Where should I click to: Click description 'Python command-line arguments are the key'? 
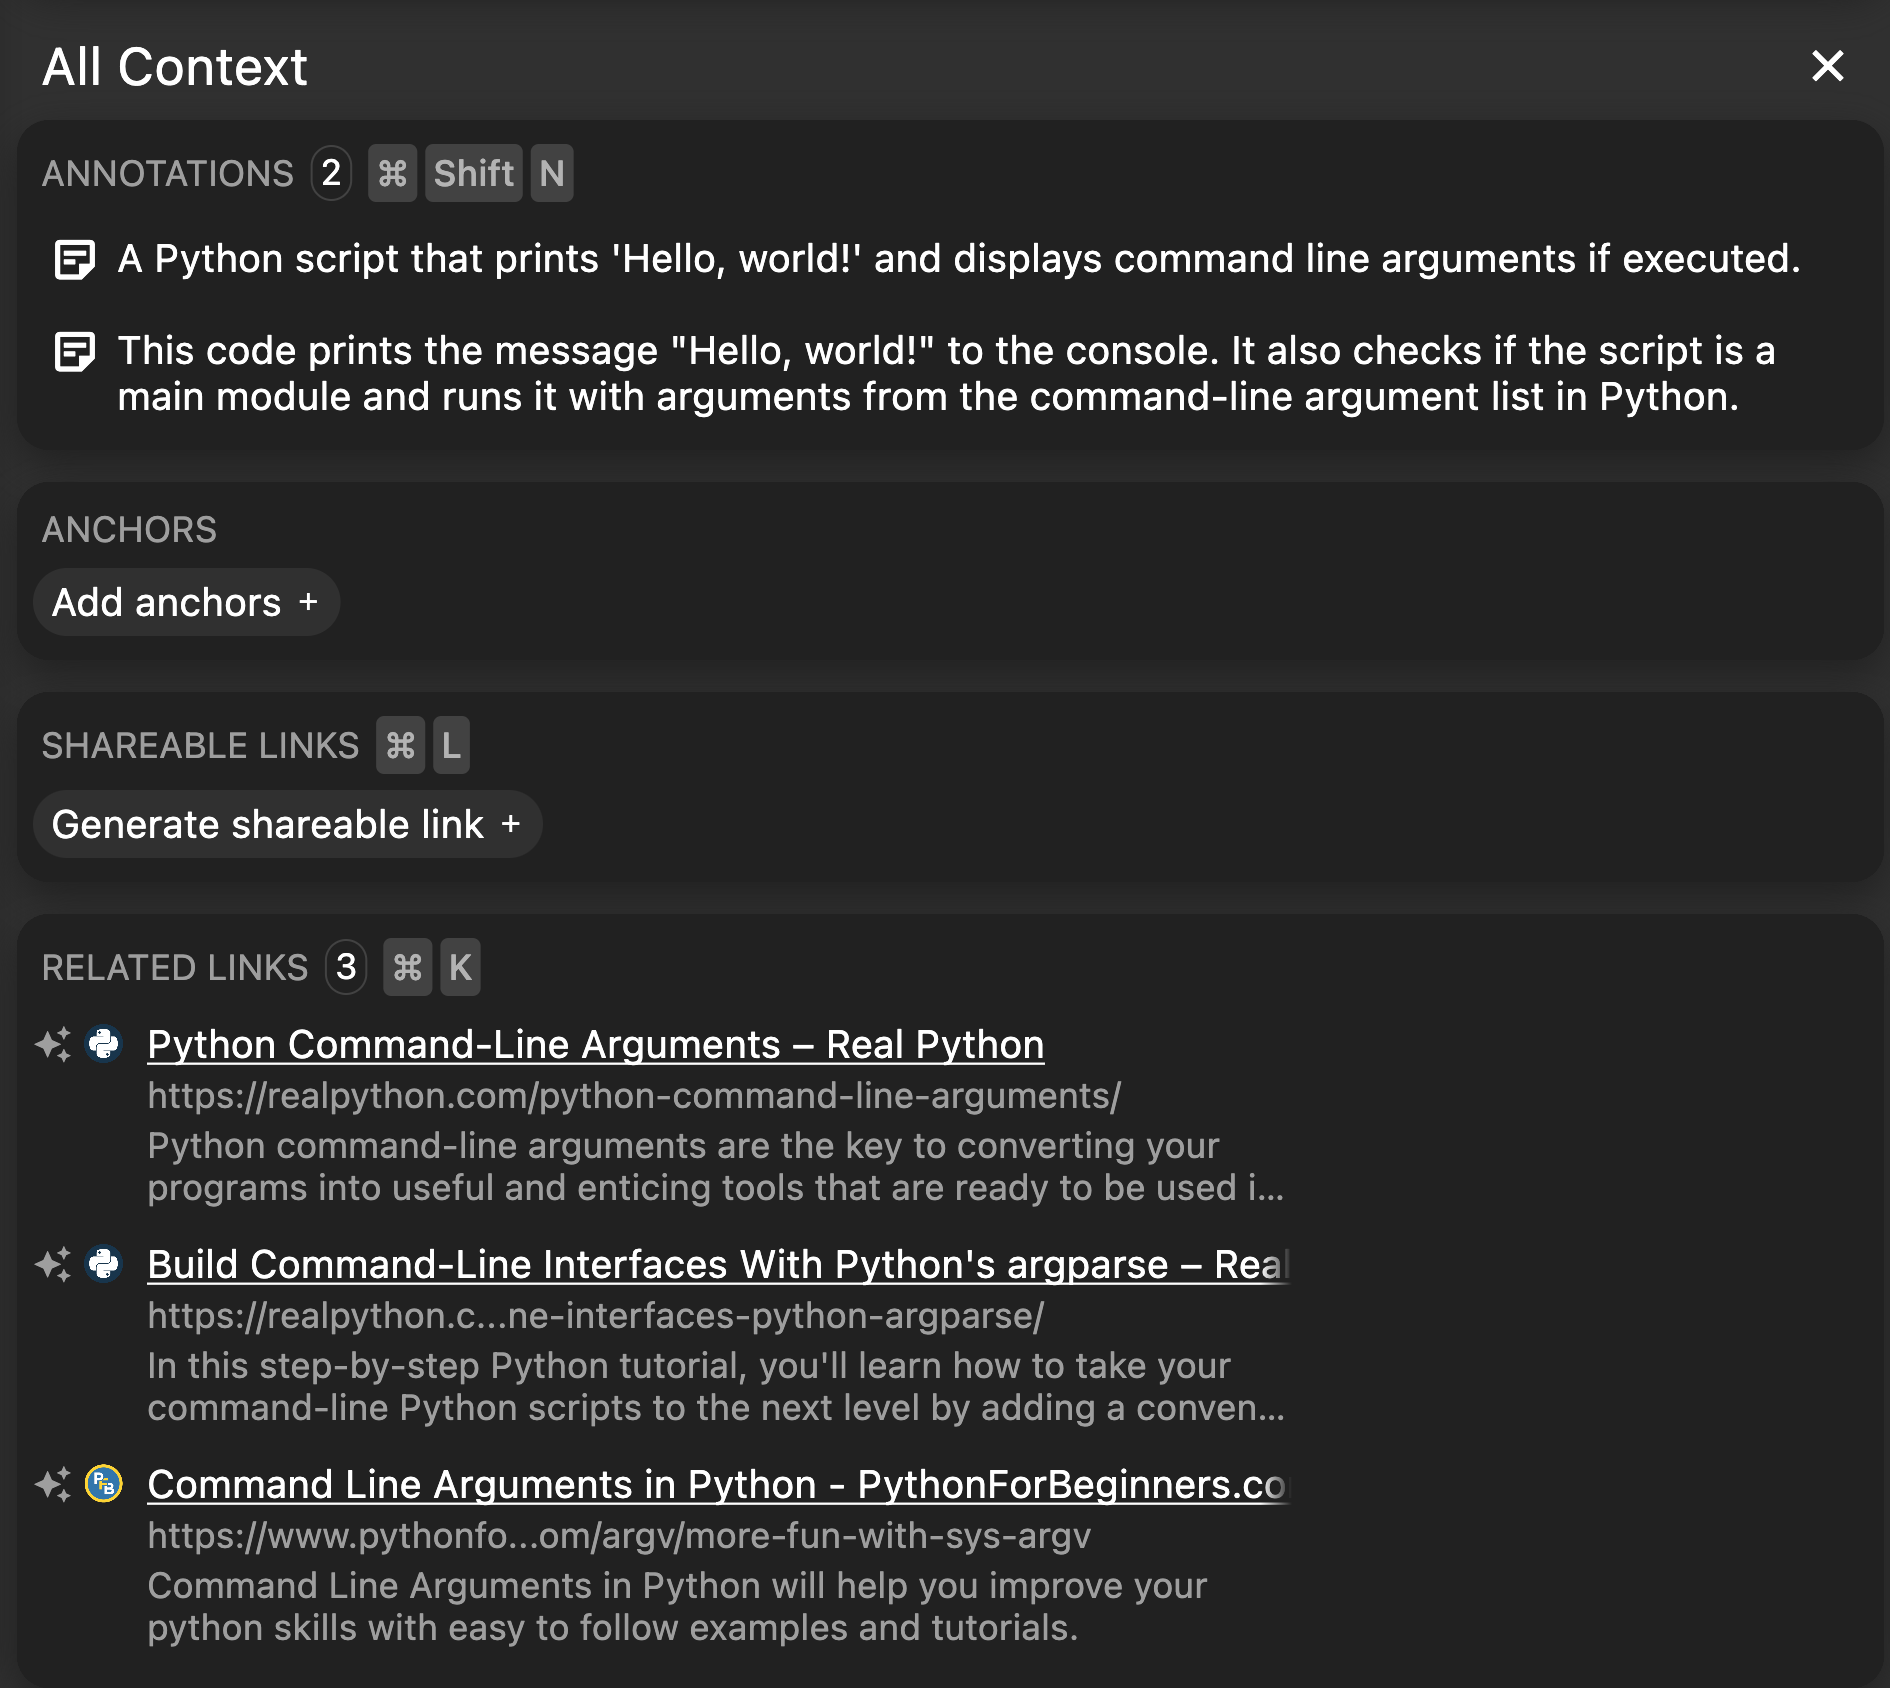[716, 1166]
